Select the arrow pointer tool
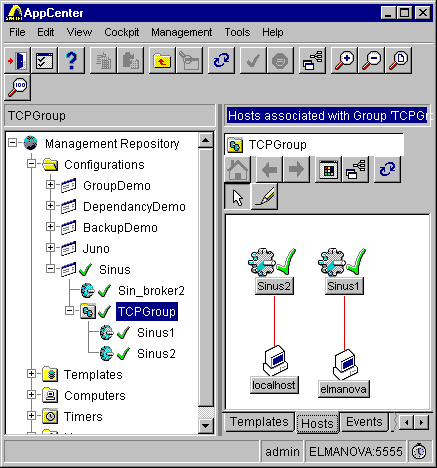Screen dimensions: 437x468 pos(238,197)
